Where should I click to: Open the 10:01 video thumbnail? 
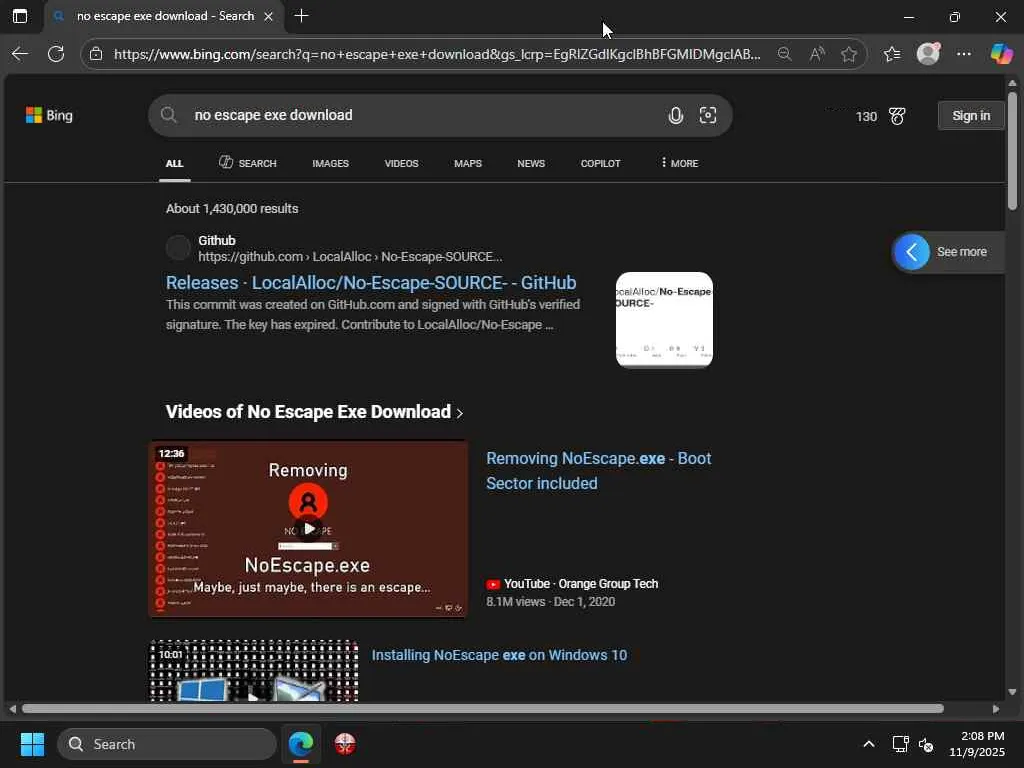254,671
